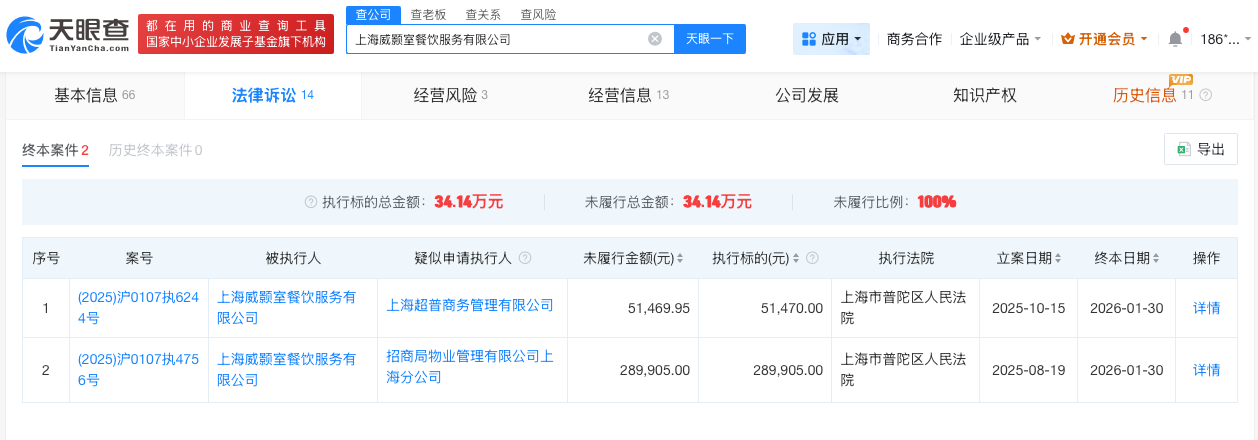Click court name cell in row 2
This screenshot has height=440, width=1258.
click(905, 370)
